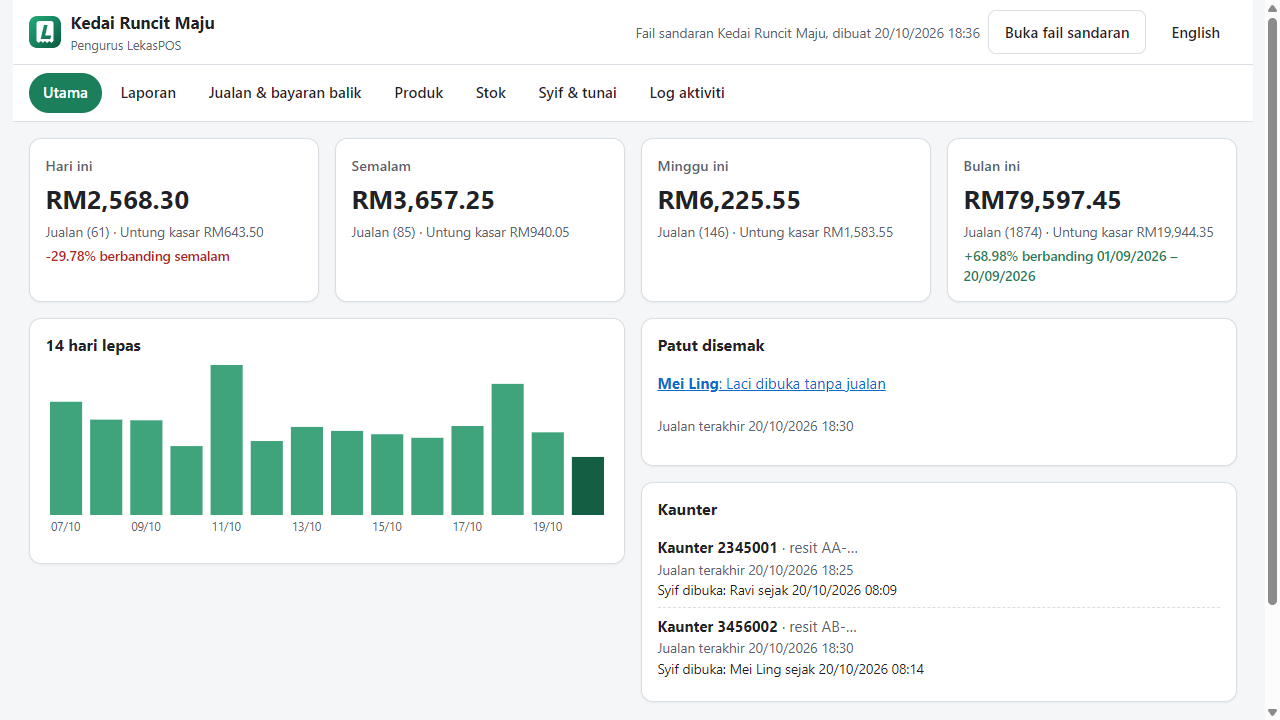This screenshot has height=720, width=1280.
Task: Select the Kaunter 3456002 heading
Action: (x=717, y=627)
